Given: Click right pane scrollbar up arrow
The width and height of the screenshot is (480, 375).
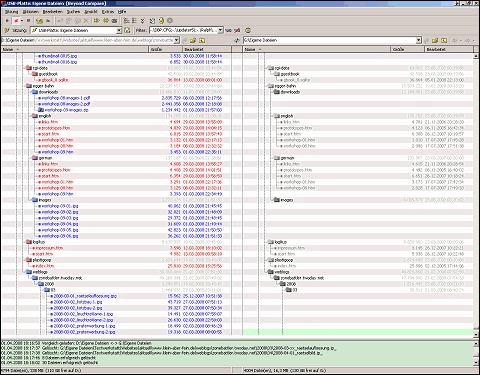Looking at the screenshot, I should [x=476, y=57].
